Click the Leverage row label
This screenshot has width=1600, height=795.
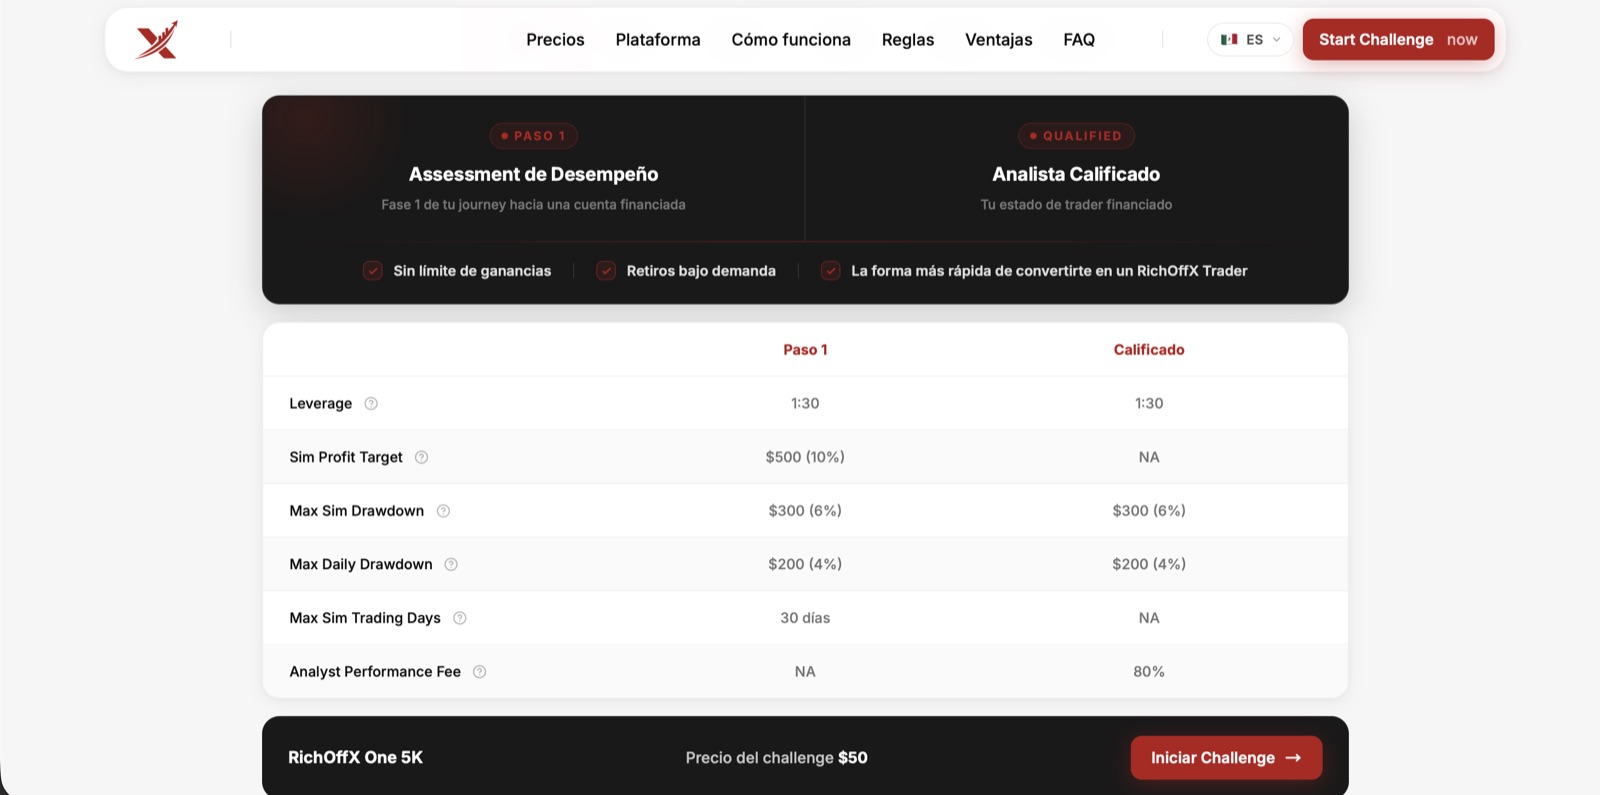pos(321,404)
